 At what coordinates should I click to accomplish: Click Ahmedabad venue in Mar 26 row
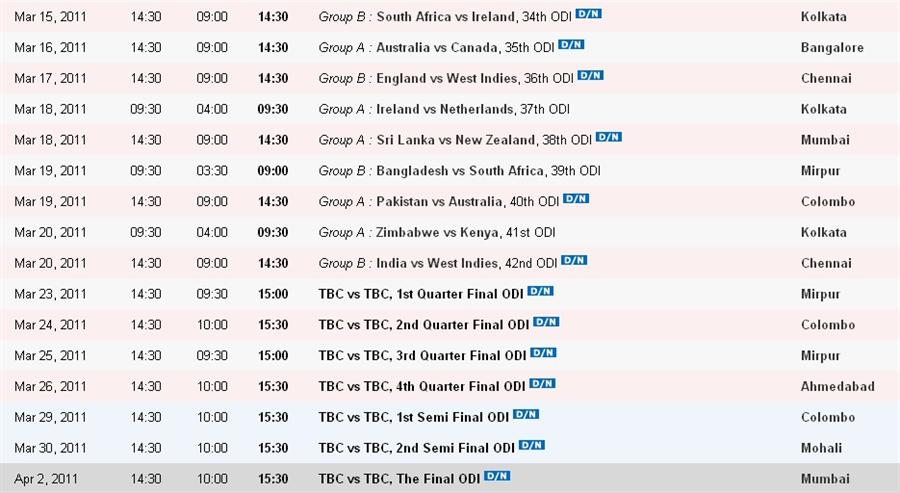point(837,386)
